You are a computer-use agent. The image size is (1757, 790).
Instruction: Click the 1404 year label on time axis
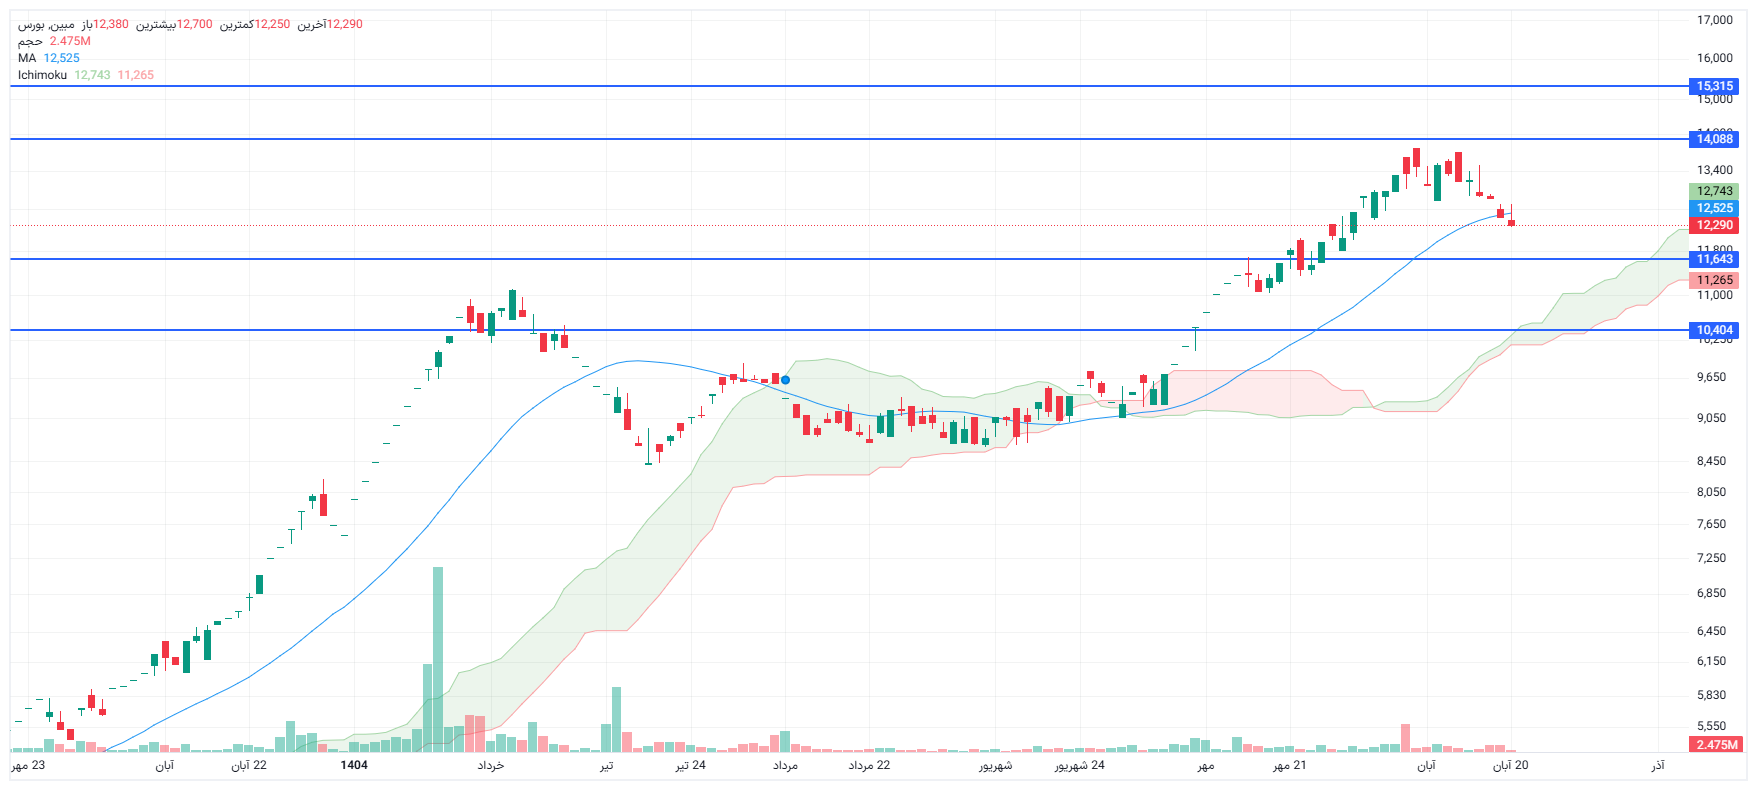(x=354, y=765)
